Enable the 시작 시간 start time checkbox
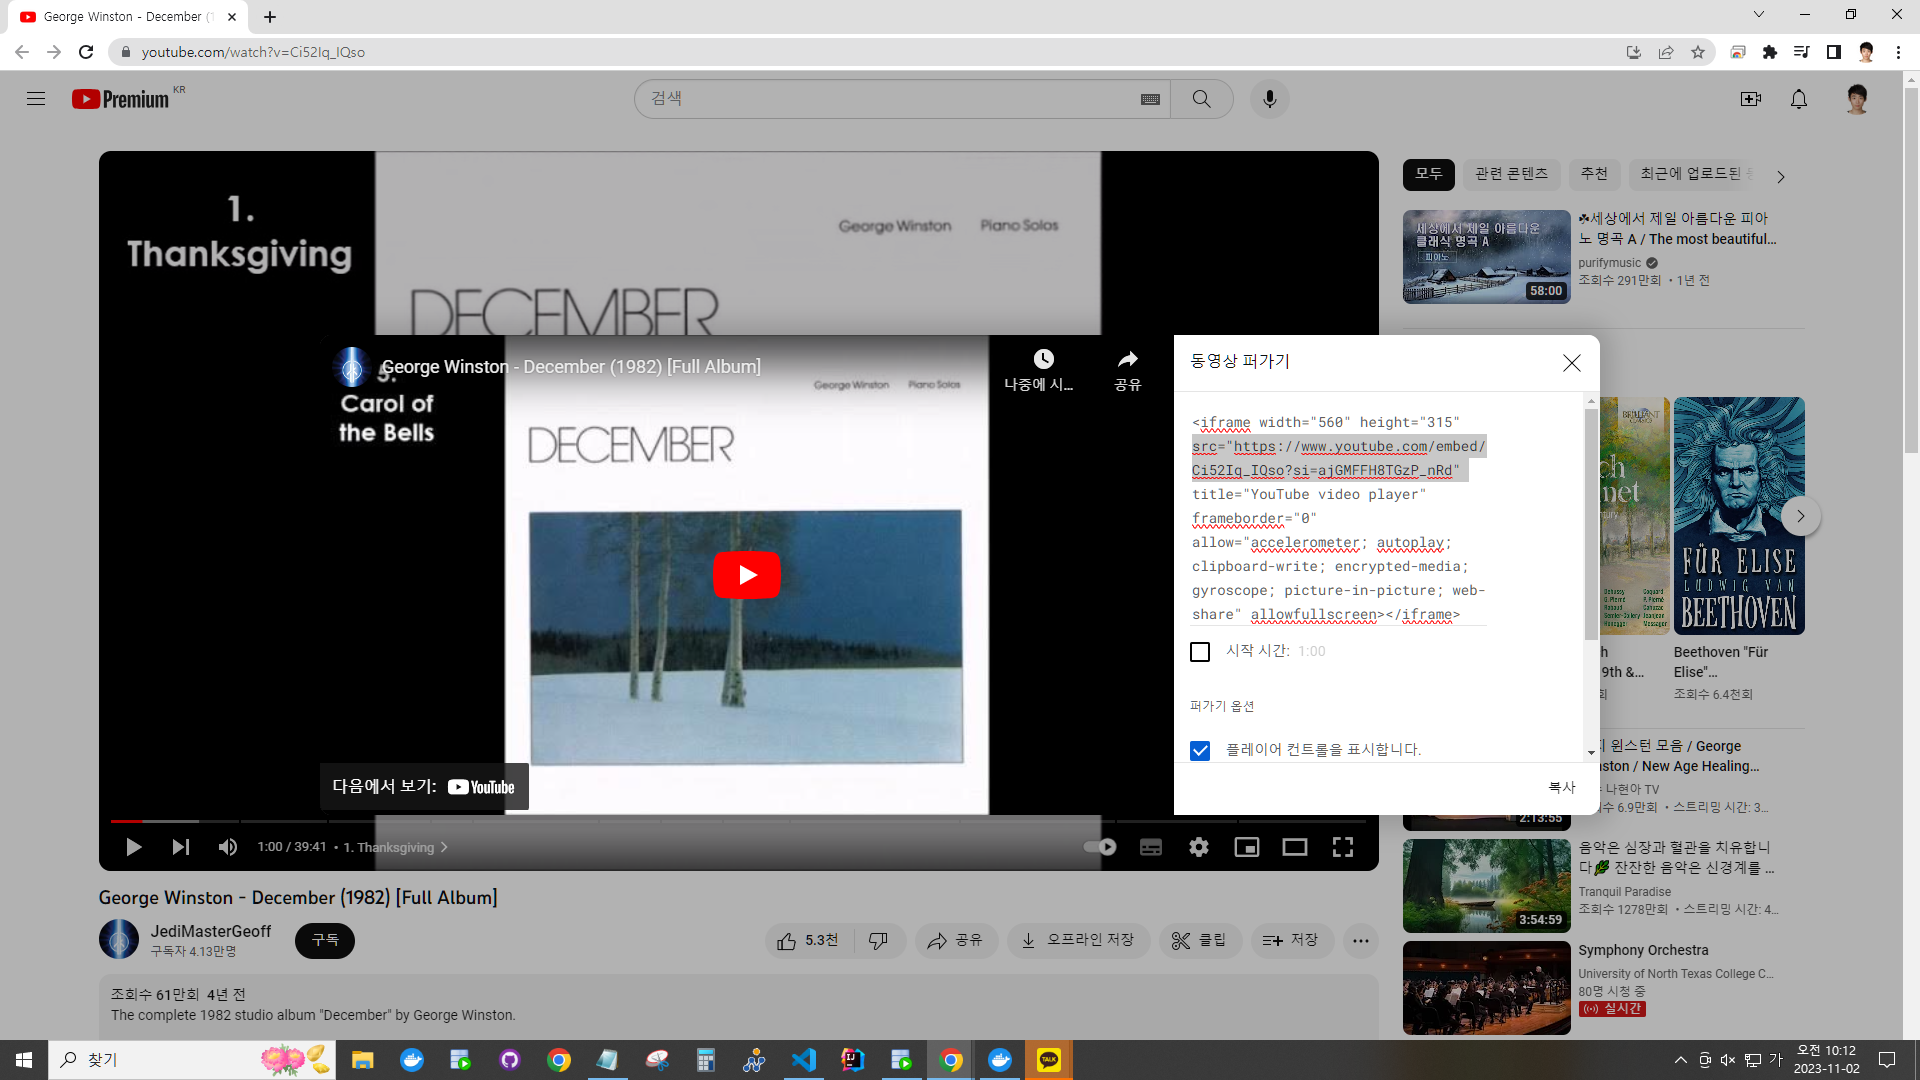 tap(1200, 652)
